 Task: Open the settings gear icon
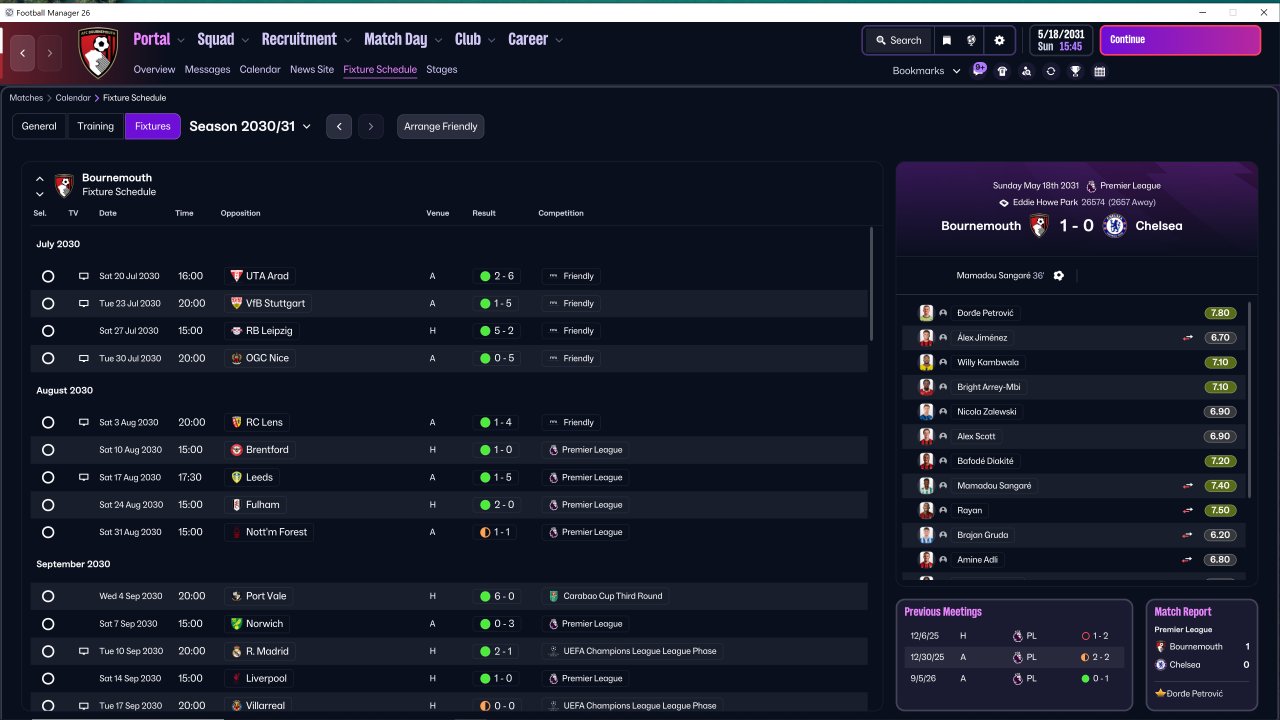pos(999,41)
